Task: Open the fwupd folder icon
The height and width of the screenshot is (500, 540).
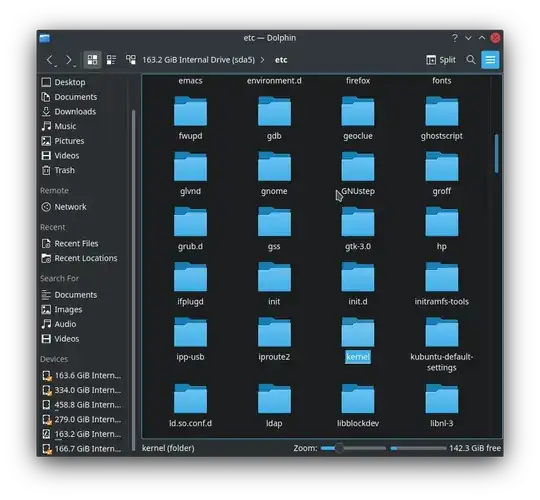Action: [190, 112]
